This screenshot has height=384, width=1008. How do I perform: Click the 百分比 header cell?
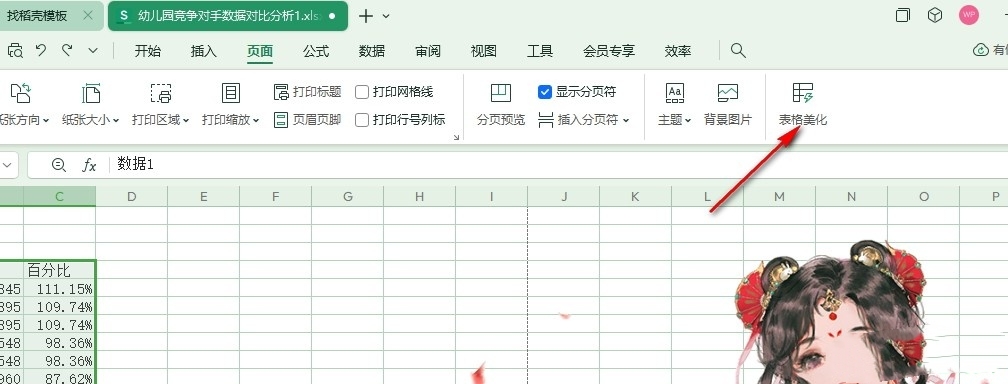click(x=60, y=270)
